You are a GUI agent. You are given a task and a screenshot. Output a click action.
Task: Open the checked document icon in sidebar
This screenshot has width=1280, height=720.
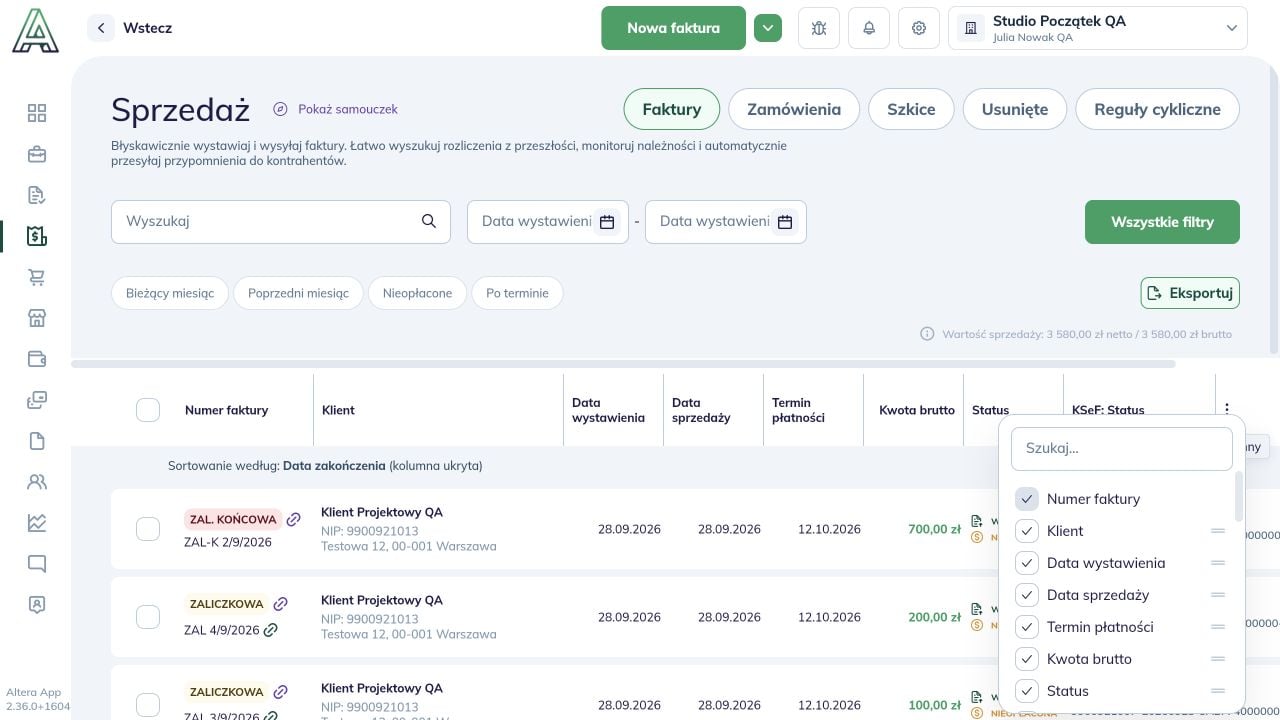[37, 195]
